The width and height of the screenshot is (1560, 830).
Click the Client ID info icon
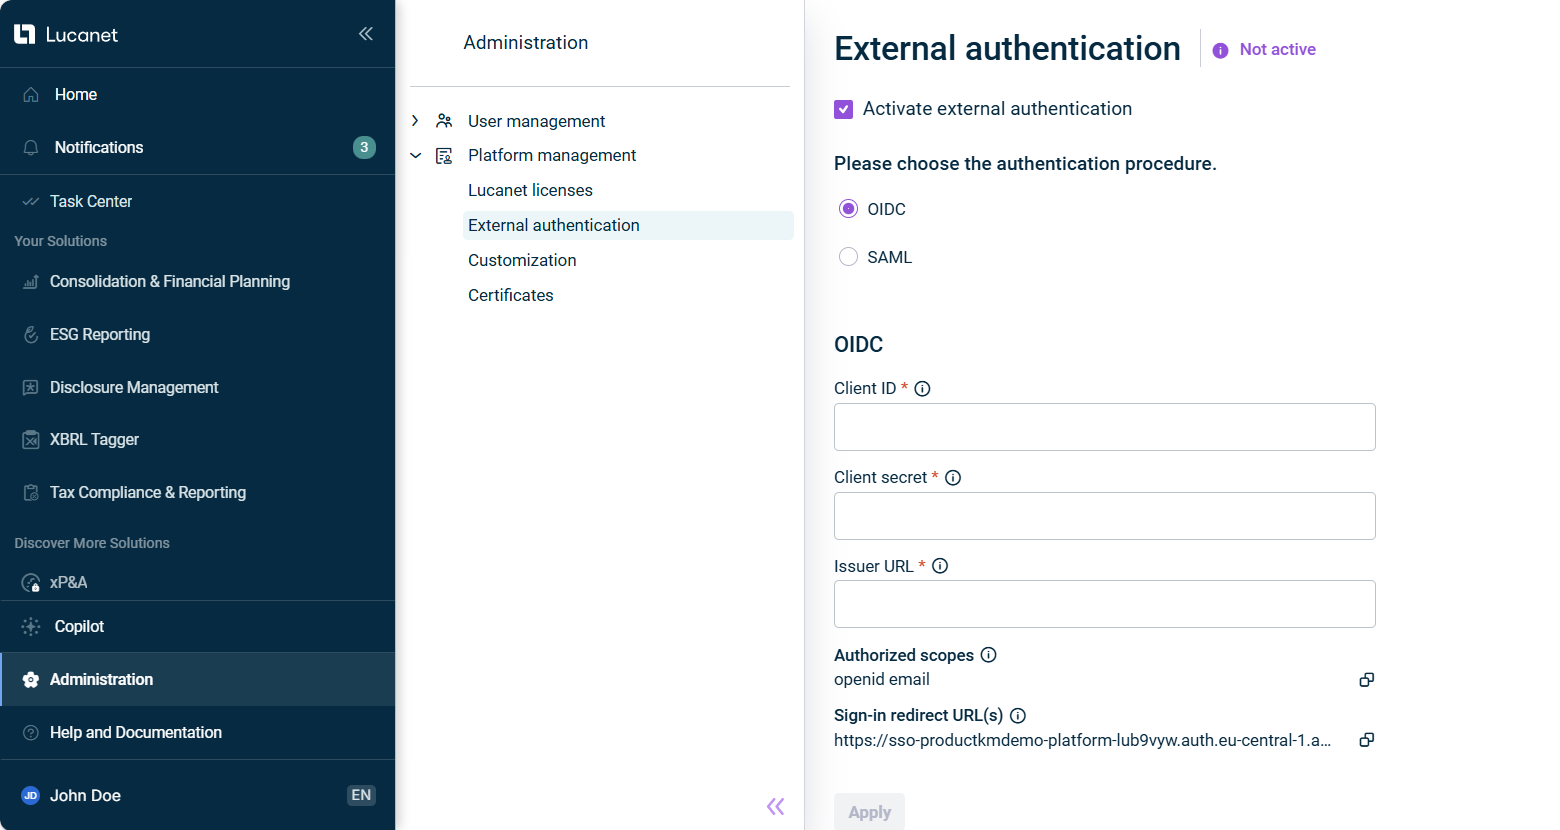coord(923,389)
